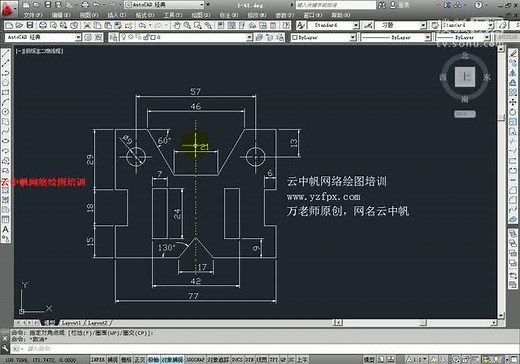
Task: Open the 工具(T) menu
Action: (x=173, y=15)
